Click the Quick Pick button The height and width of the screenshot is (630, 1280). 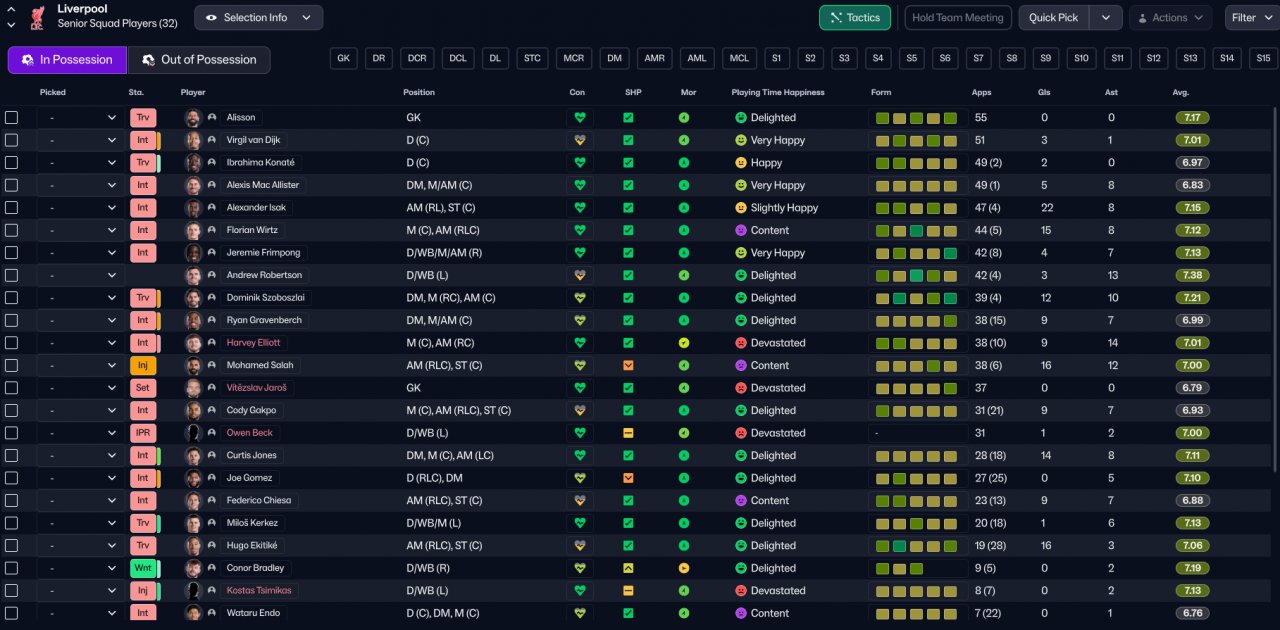[1054, 17]
